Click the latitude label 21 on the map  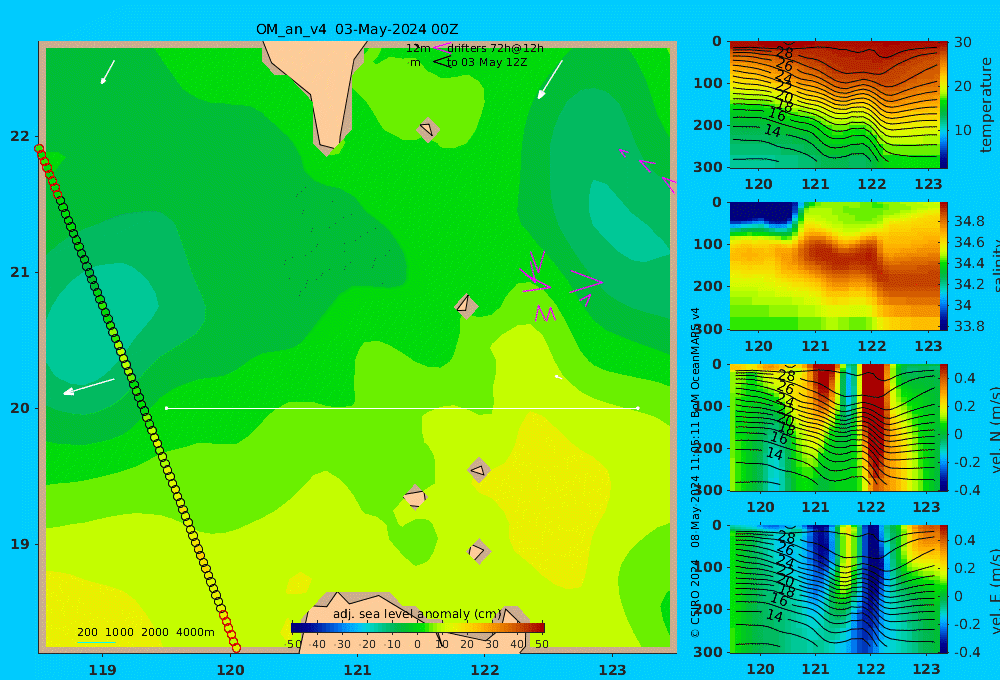point(20,272)
